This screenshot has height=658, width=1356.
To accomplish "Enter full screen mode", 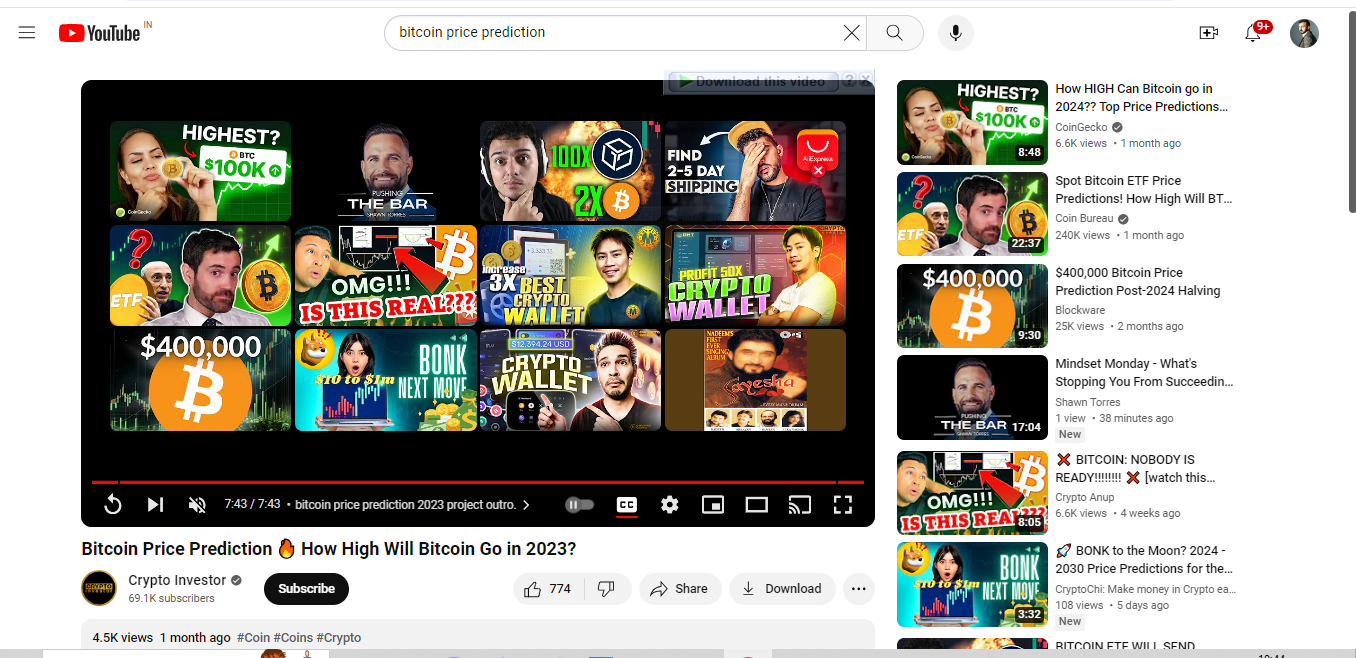I will [843, 505].
